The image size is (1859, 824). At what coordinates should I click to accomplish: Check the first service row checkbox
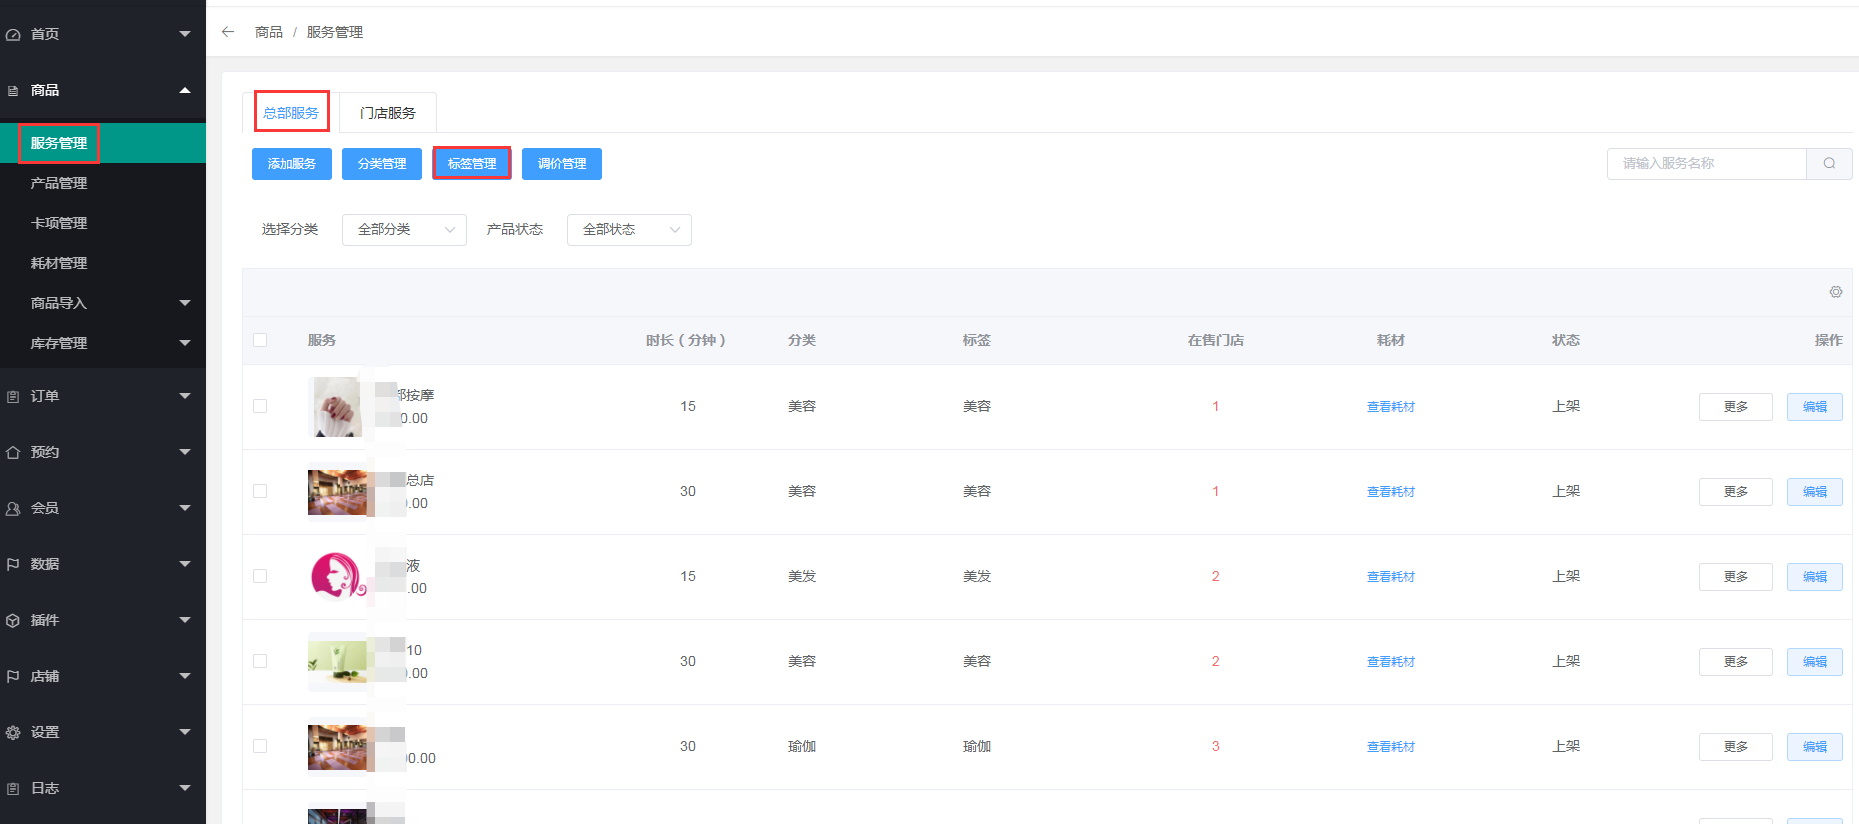pos(260,406)
